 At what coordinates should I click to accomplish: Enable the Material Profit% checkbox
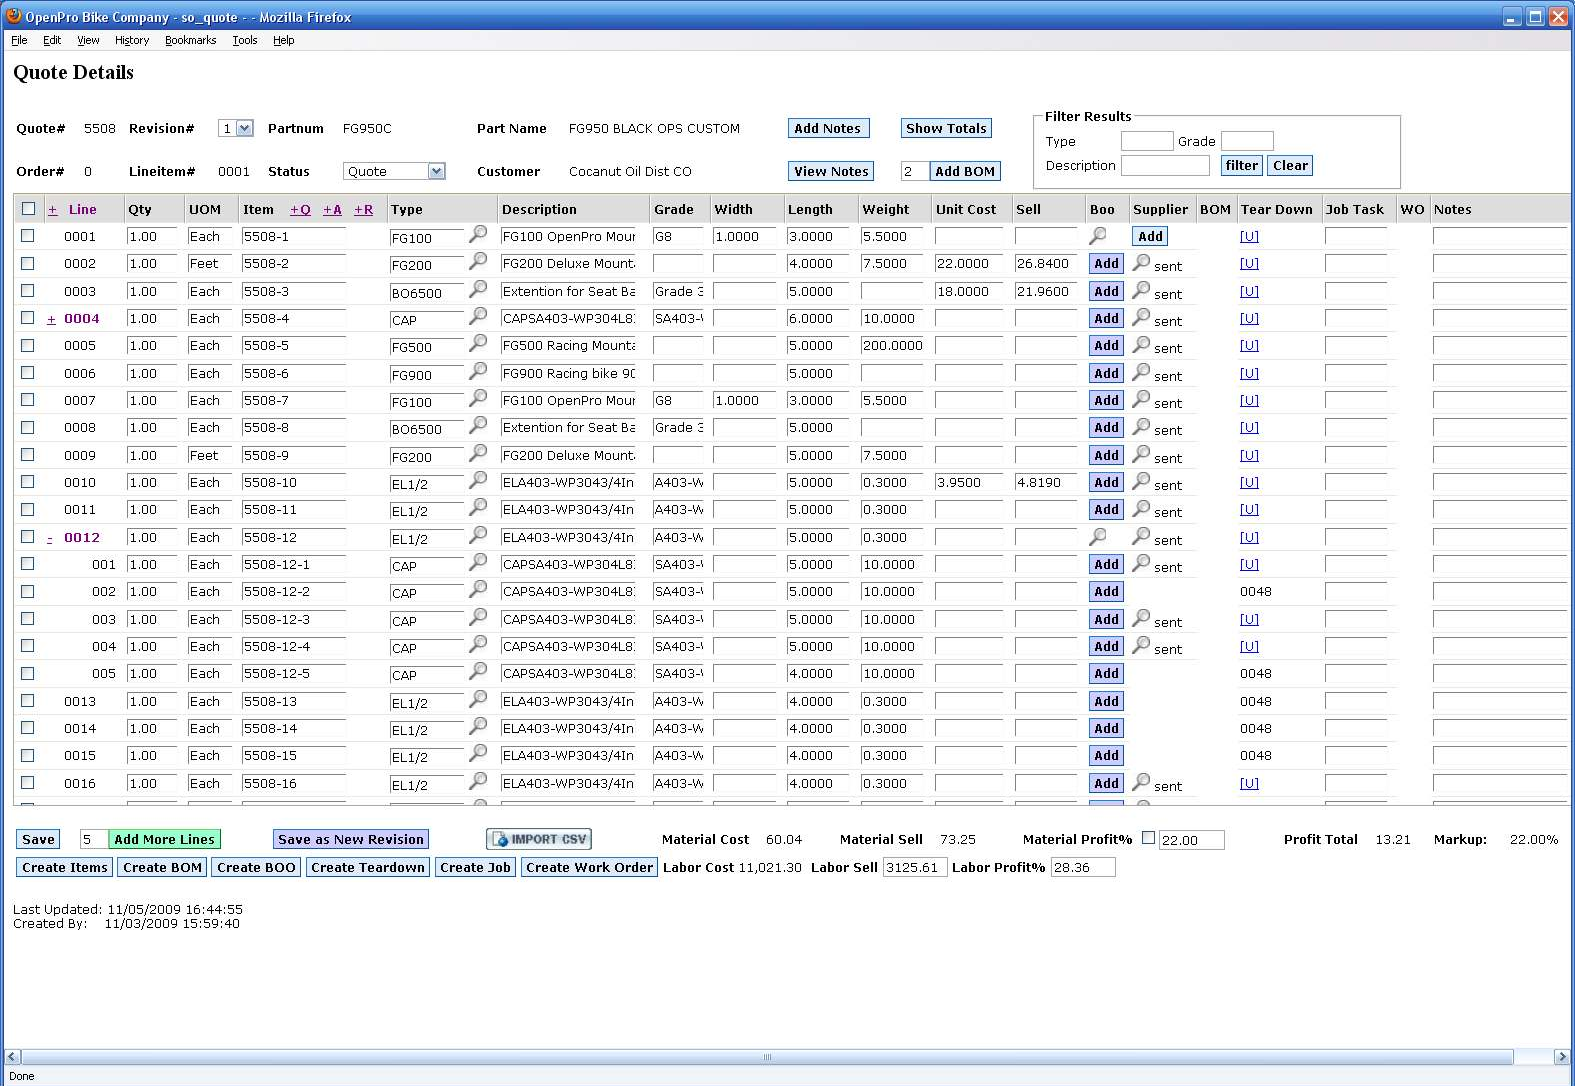coord(1148,838)
